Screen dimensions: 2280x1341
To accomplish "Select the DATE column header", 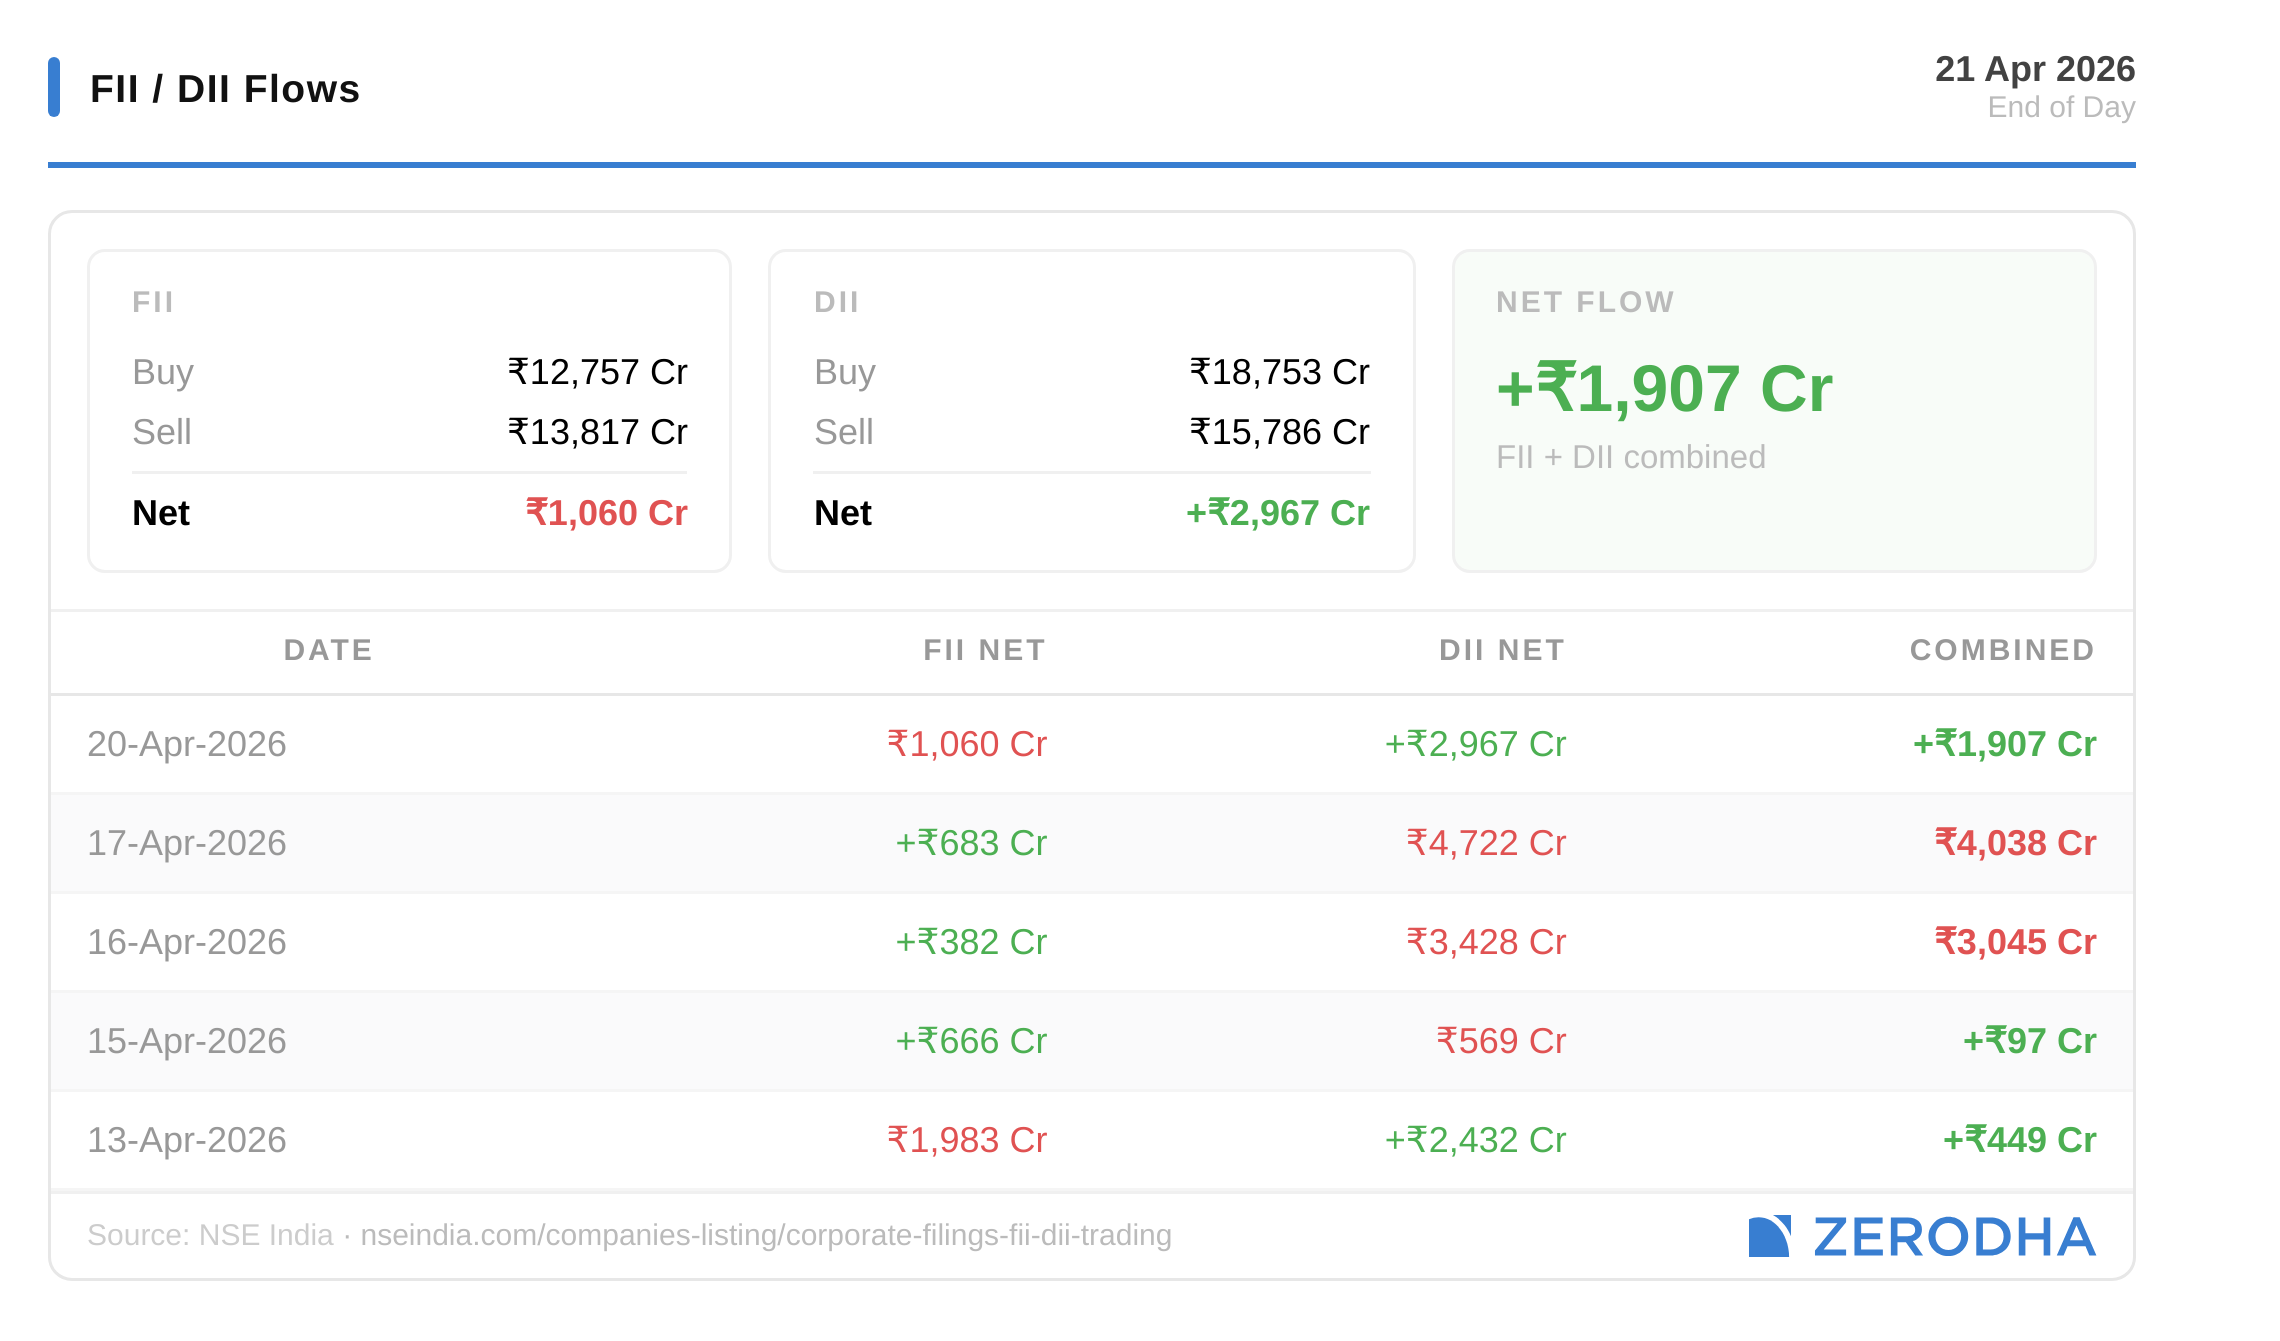I will pos(328,650).
